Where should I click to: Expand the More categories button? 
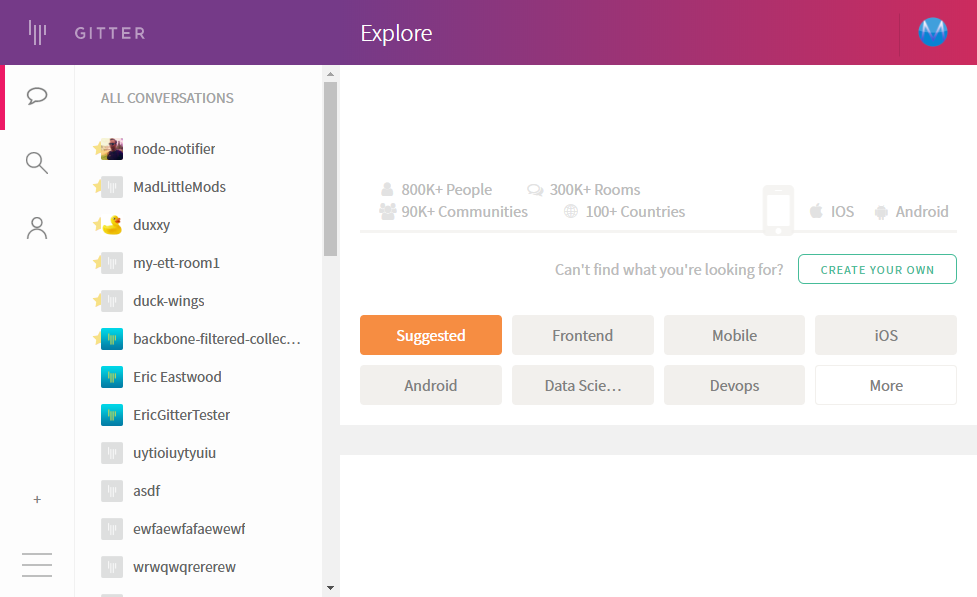pyautogui.click(x=885, y=386)
